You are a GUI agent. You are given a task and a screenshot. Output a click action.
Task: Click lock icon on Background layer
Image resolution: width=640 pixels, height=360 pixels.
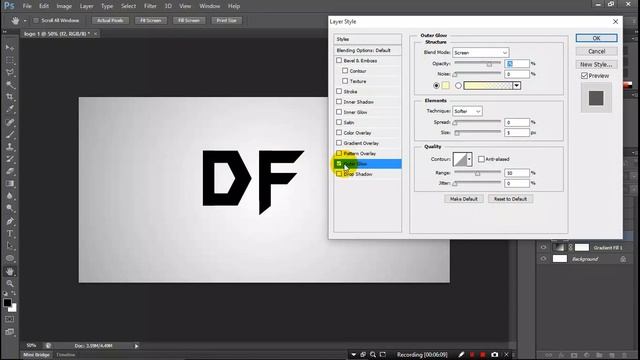click(x=623, y=259)
